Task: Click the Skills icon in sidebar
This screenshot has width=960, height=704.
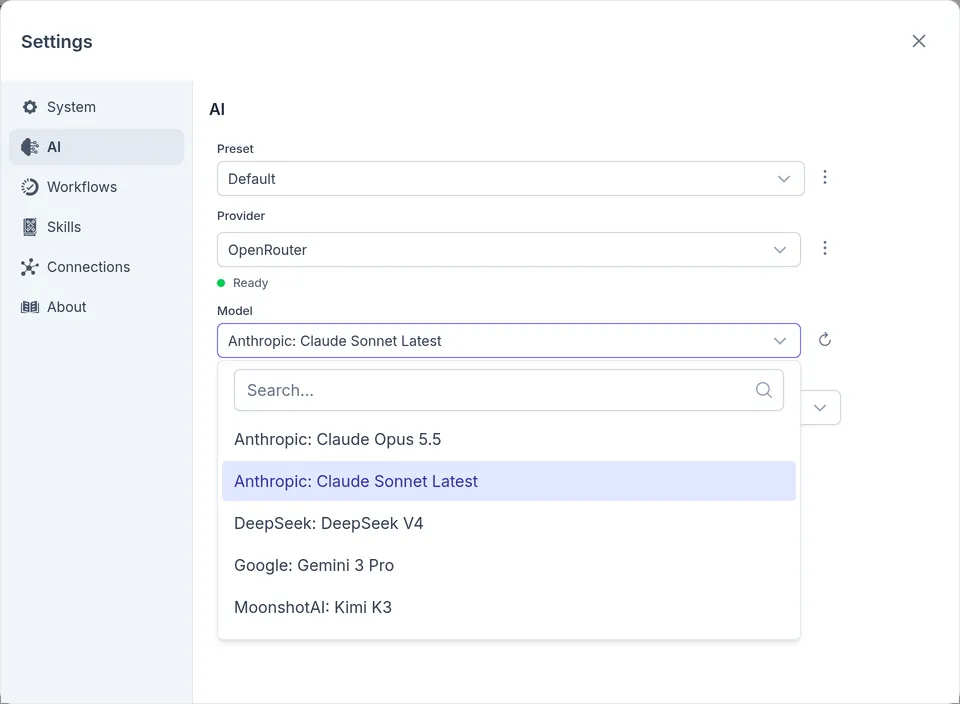Action: pyautogui.click(x=29, y=227)
